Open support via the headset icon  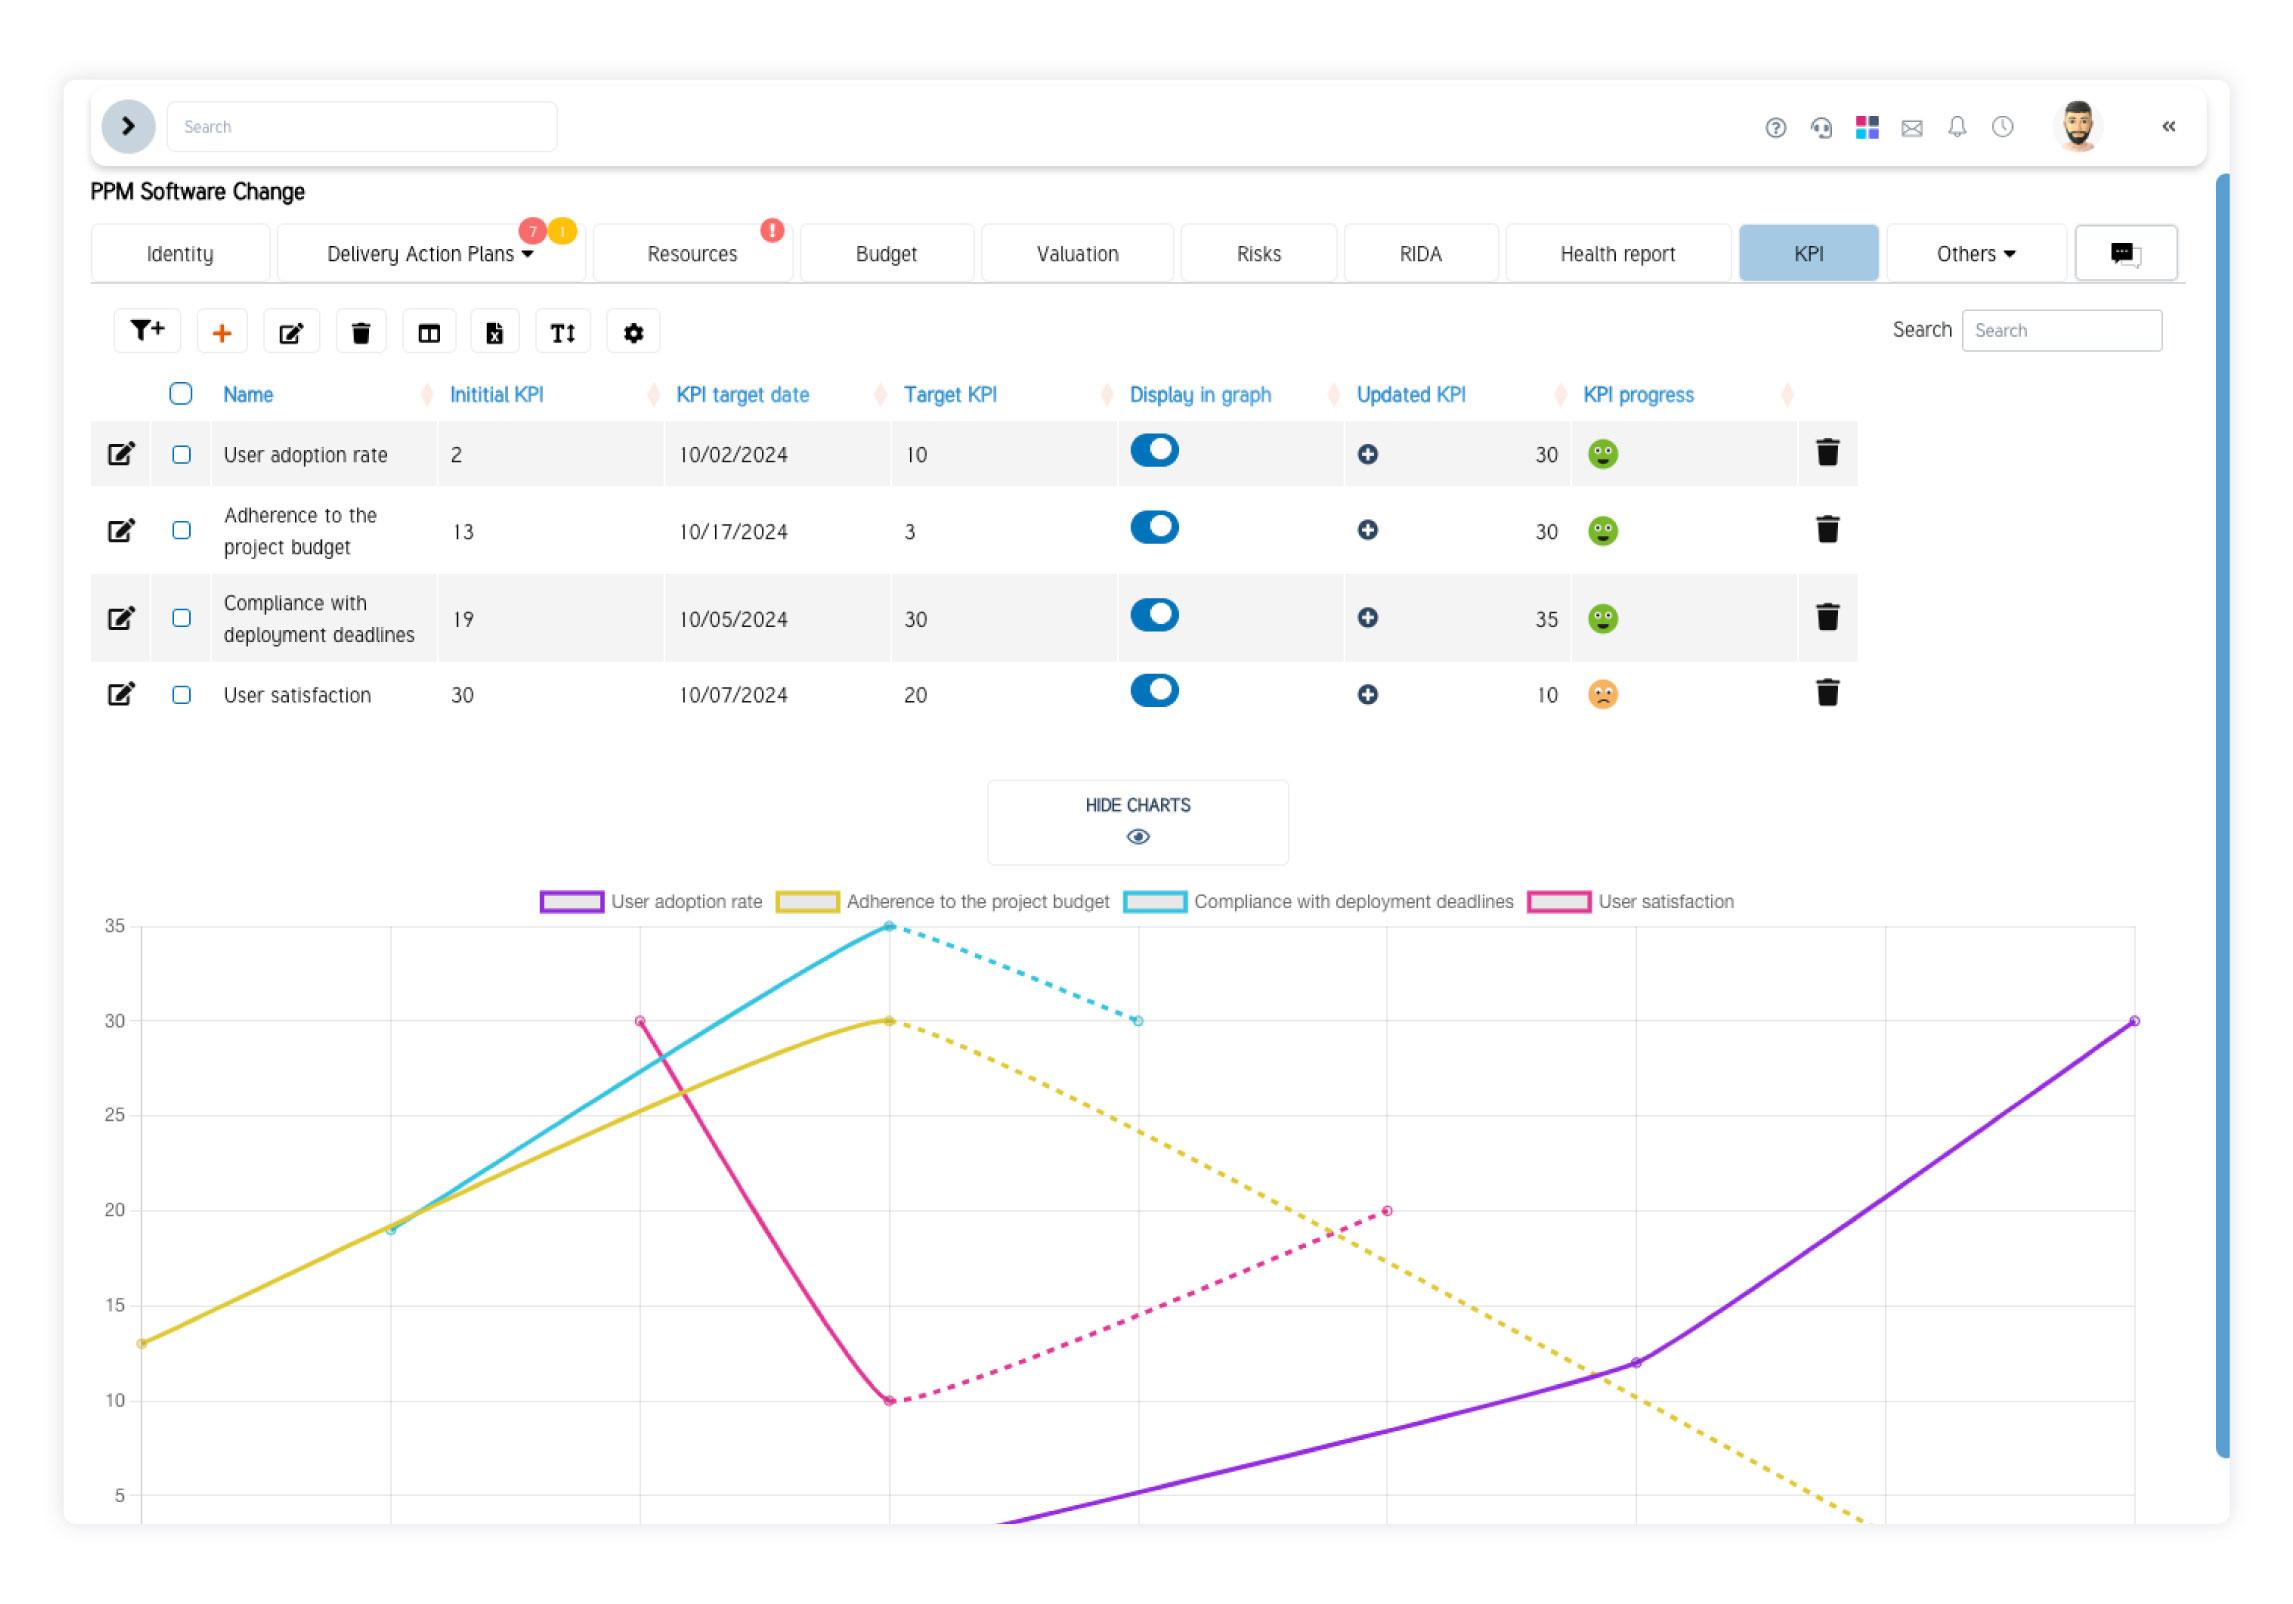click(x=1820, y=127)
